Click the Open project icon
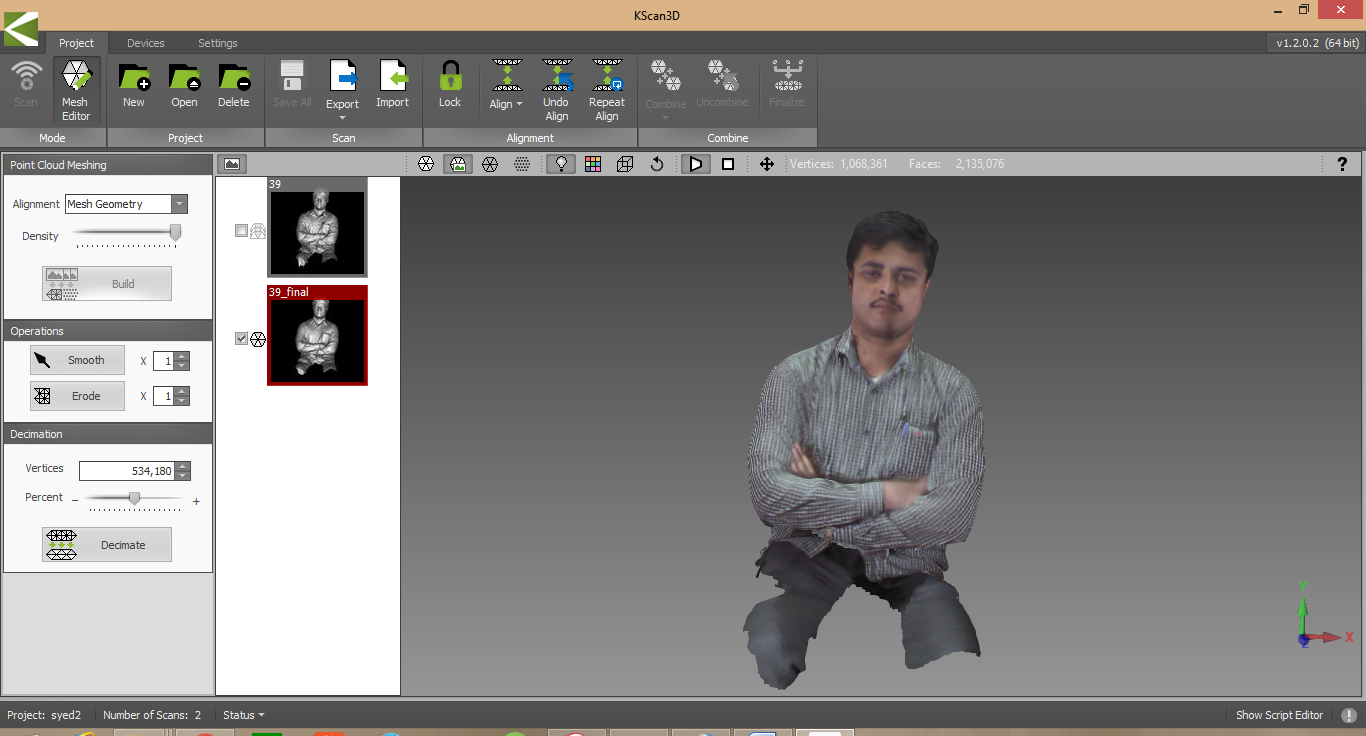 point(184,85)
